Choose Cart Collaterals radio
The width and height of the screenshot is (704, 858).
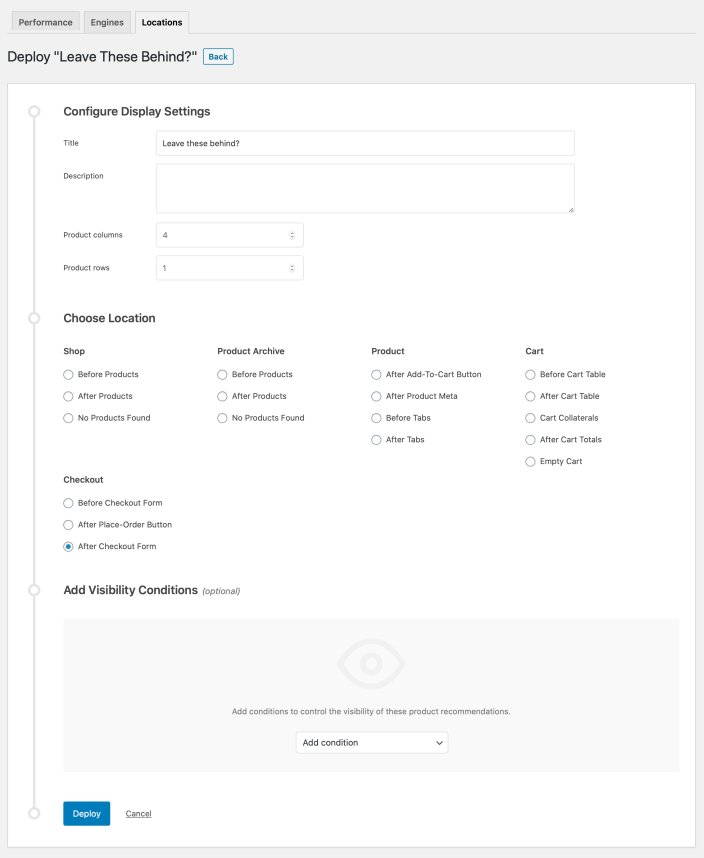(530, 418)
